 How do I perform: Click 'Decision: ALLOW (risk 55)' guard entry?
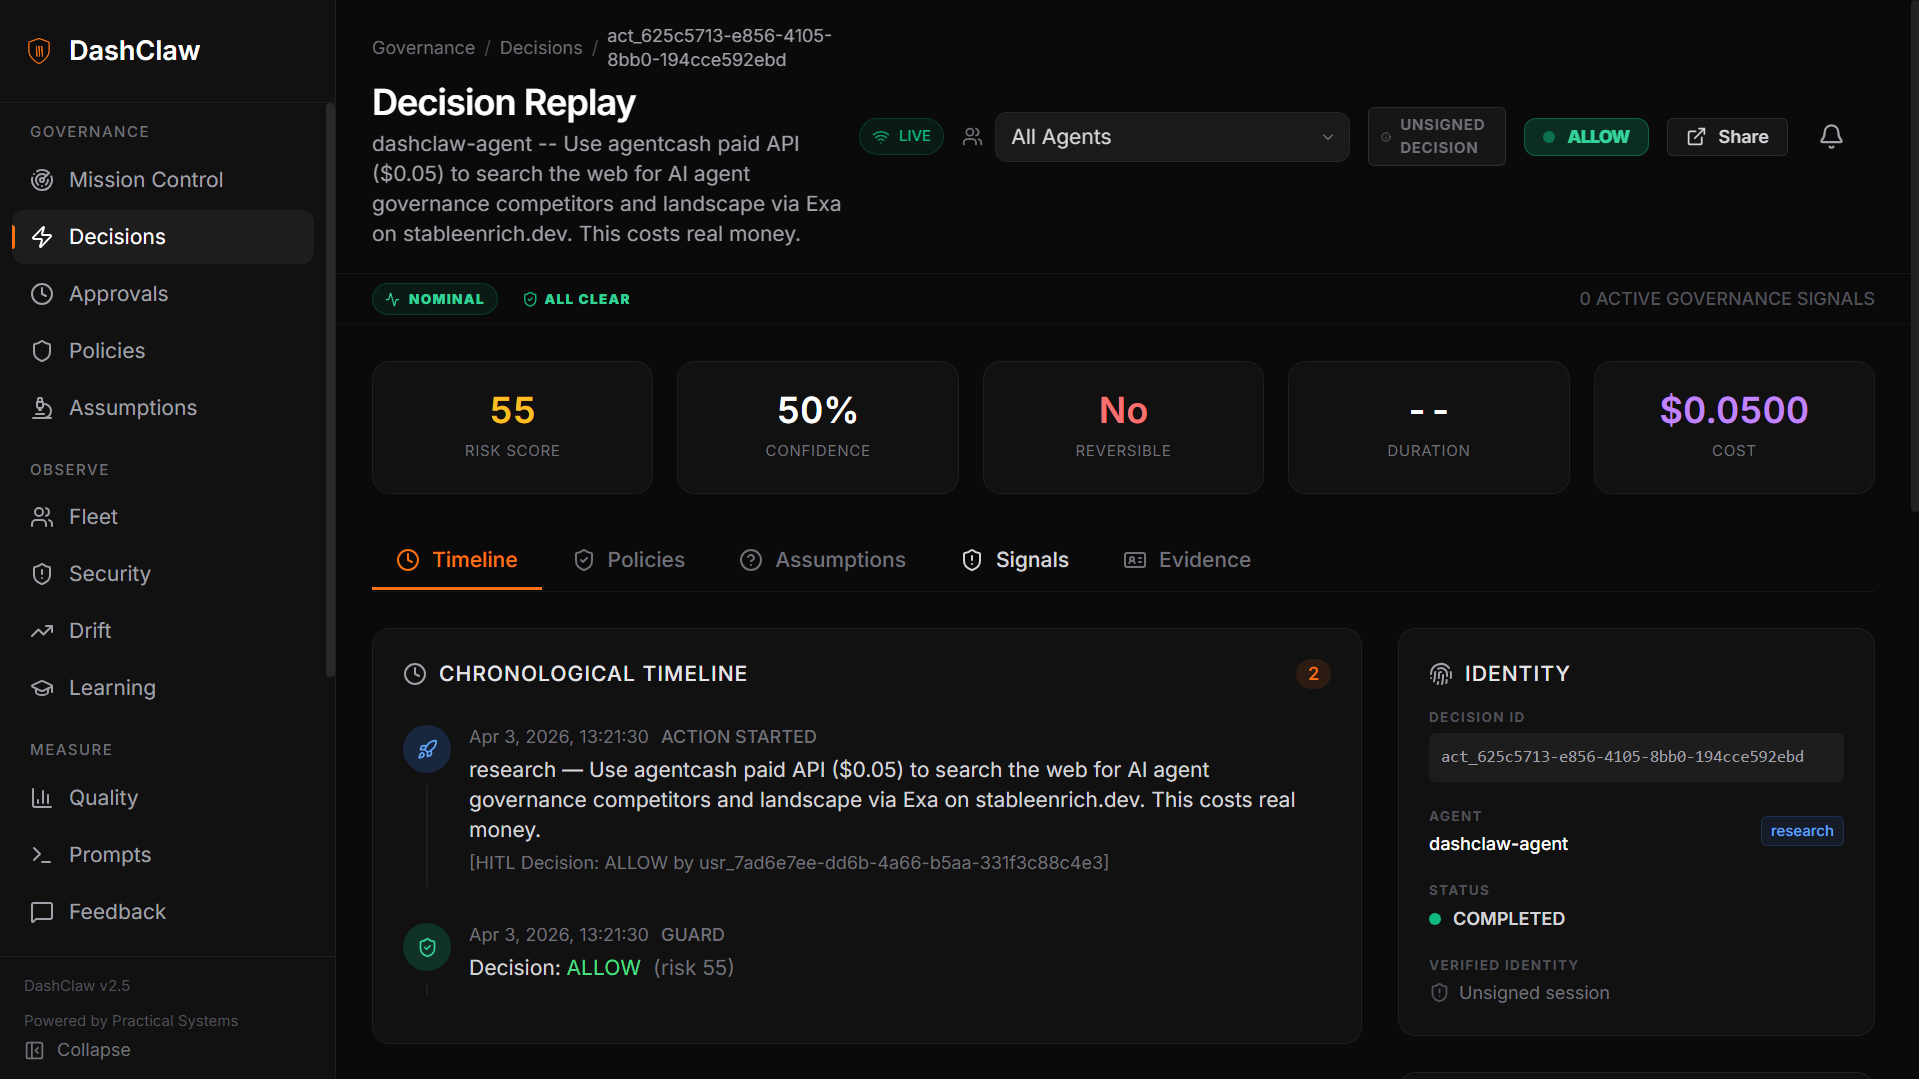602,968
